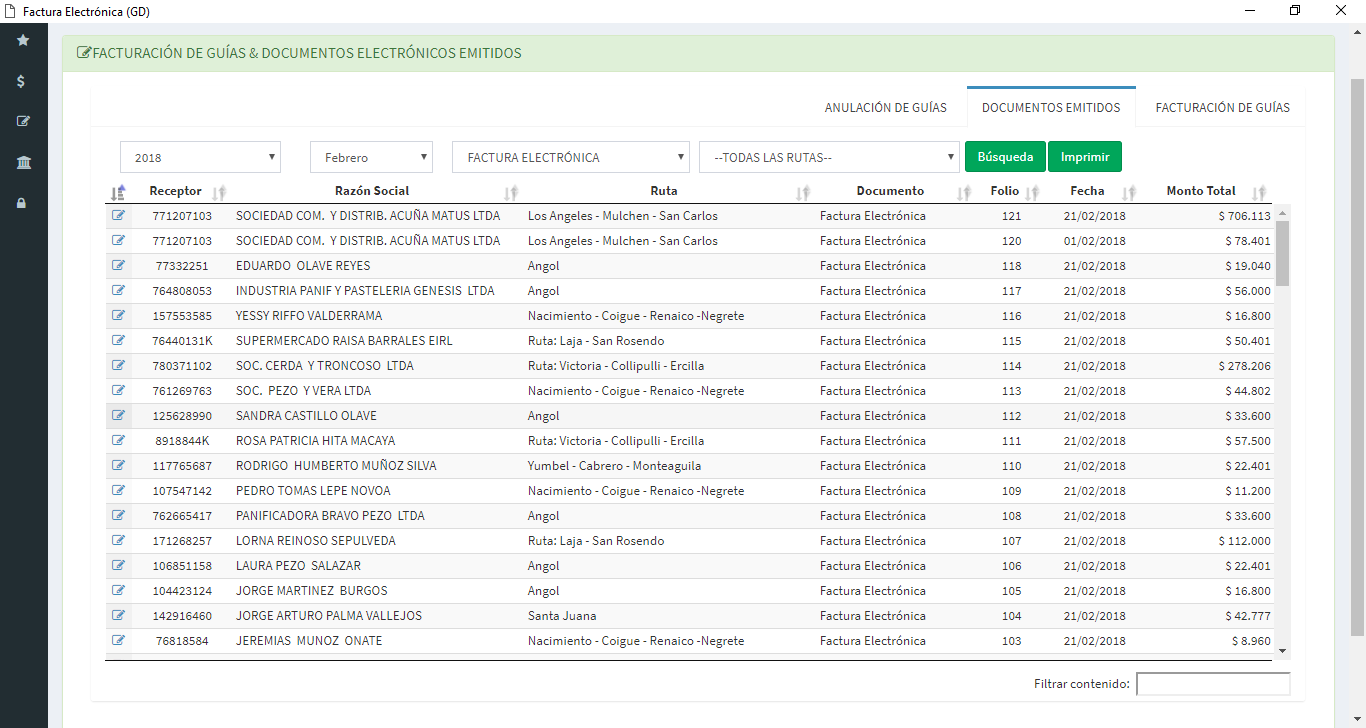This screenshot has width=1366, height=728.
Task: Open the dollar sign sidebar section
Action: 22,81
